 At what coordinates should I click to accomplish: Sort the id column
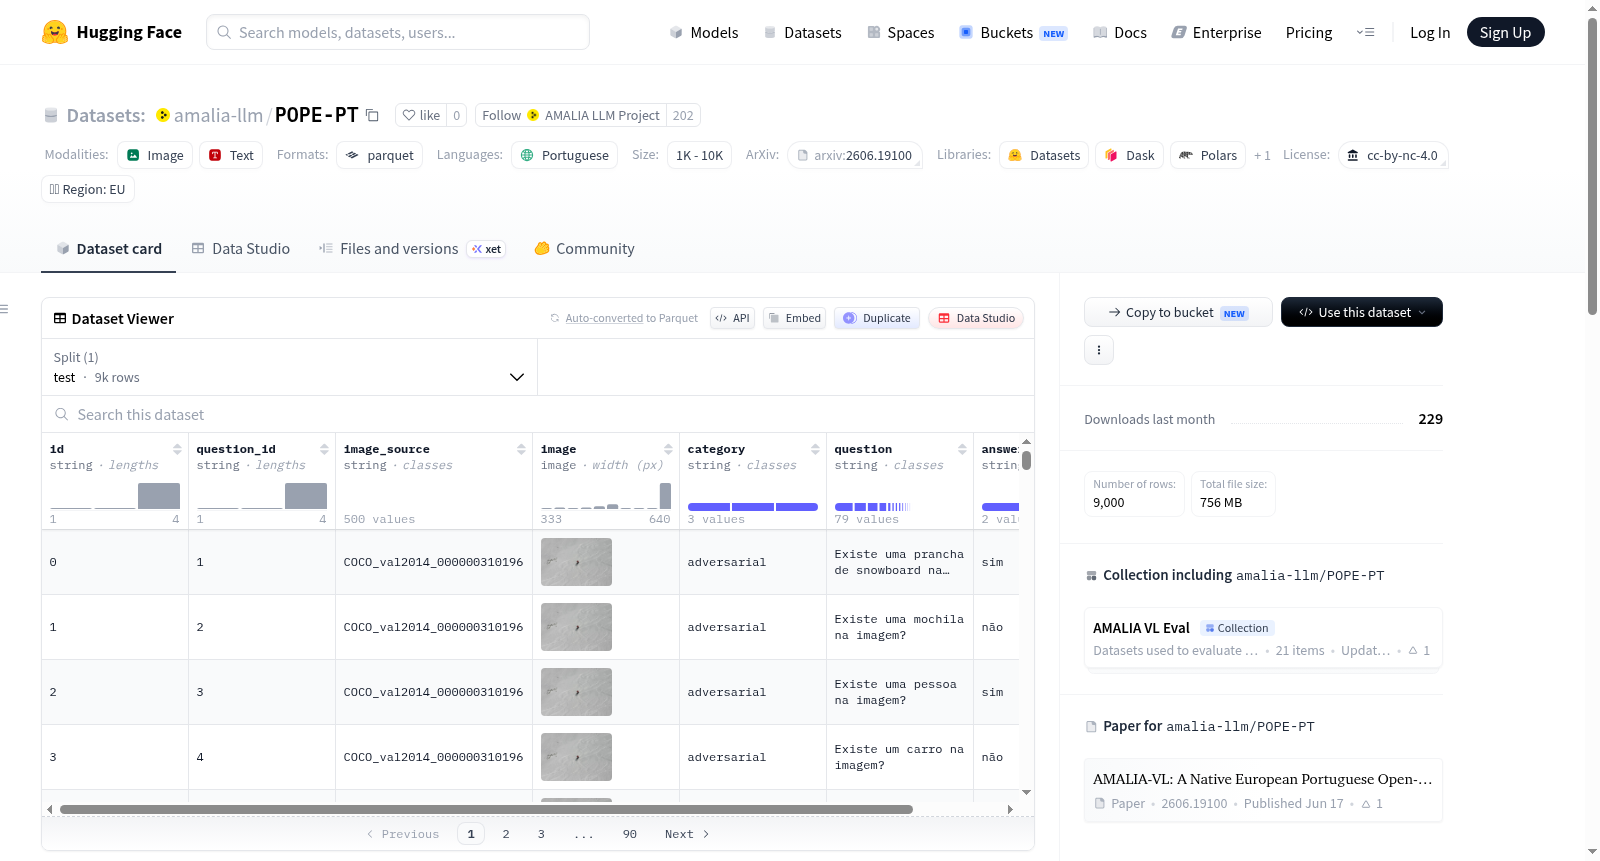177,449
